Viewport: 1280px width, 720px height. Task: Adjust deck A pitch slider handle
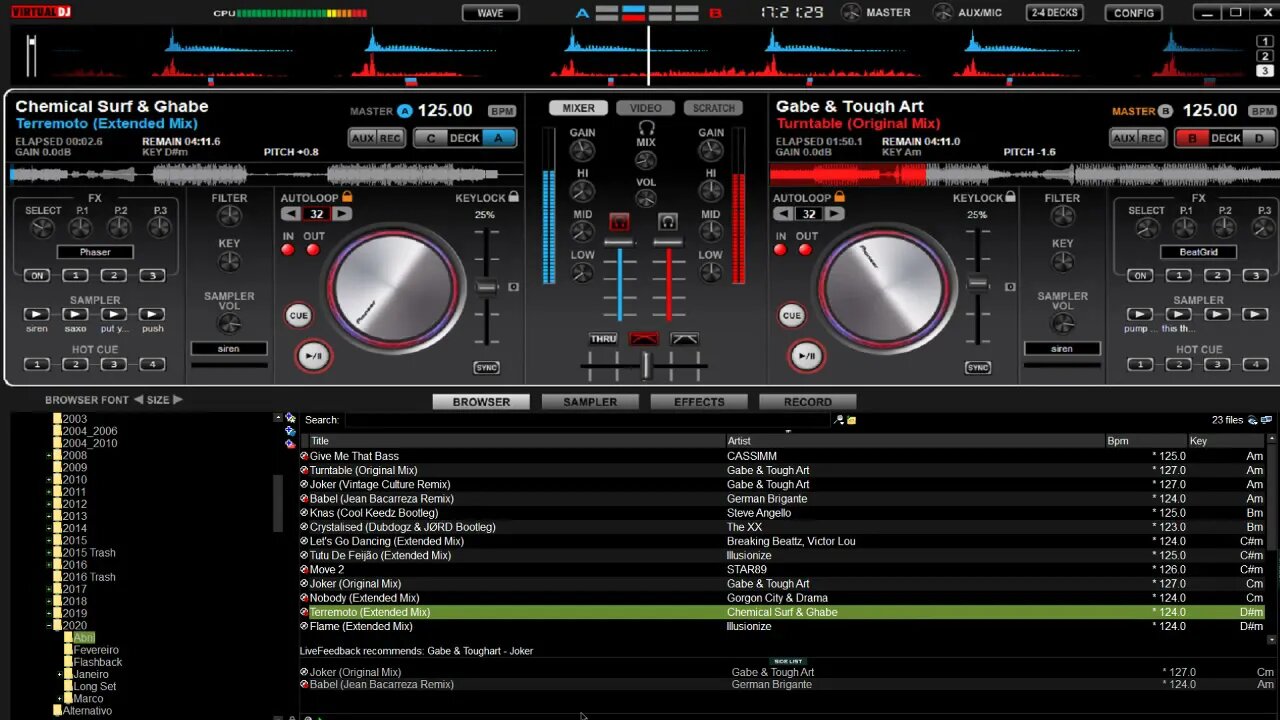point(486,287)
